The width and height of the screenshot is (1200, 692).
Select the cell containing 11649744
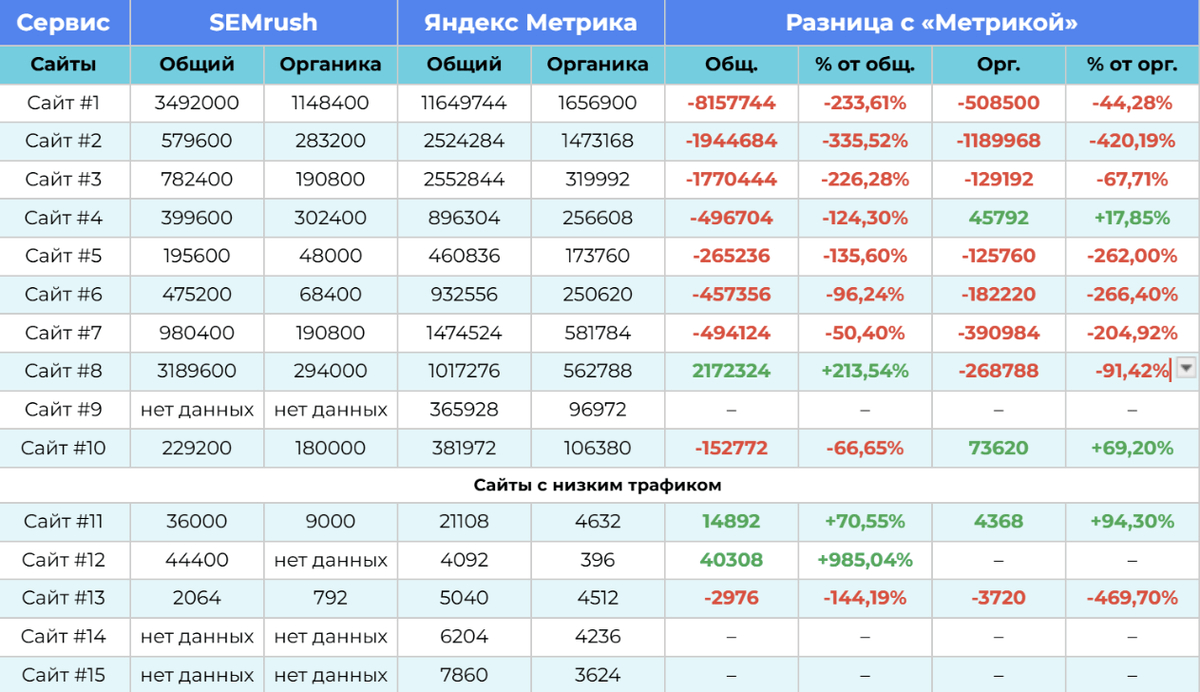pyautogui.click(x=464, y=103)
